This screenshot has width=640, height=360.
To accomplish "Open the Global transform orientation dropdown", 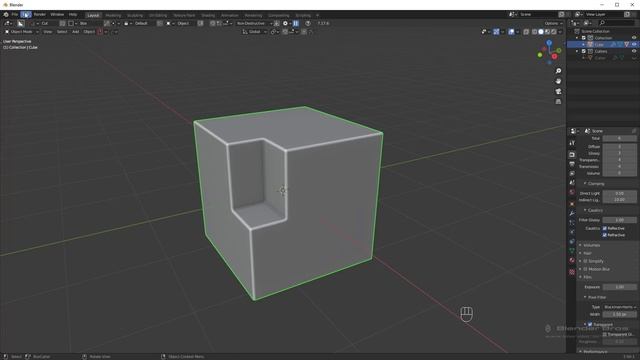I will coord(255,31).
